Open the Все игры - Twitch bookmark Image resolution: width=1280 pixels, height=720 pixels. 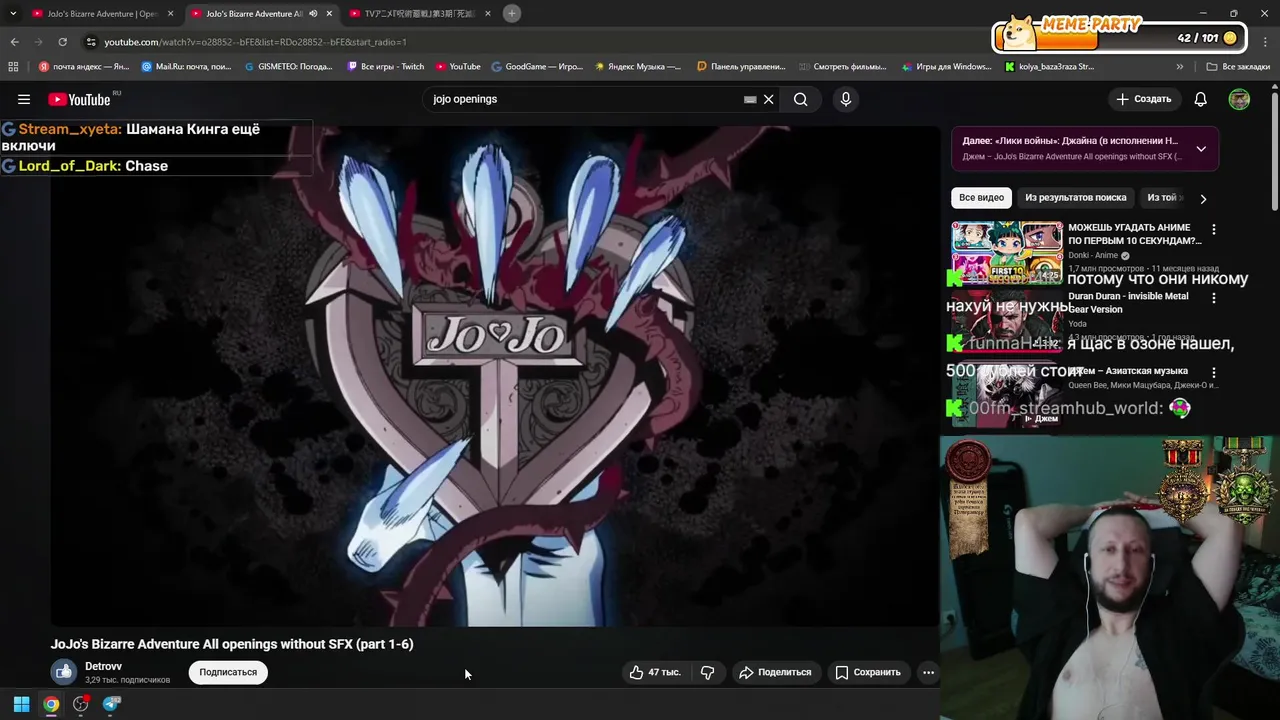point(386,67)
